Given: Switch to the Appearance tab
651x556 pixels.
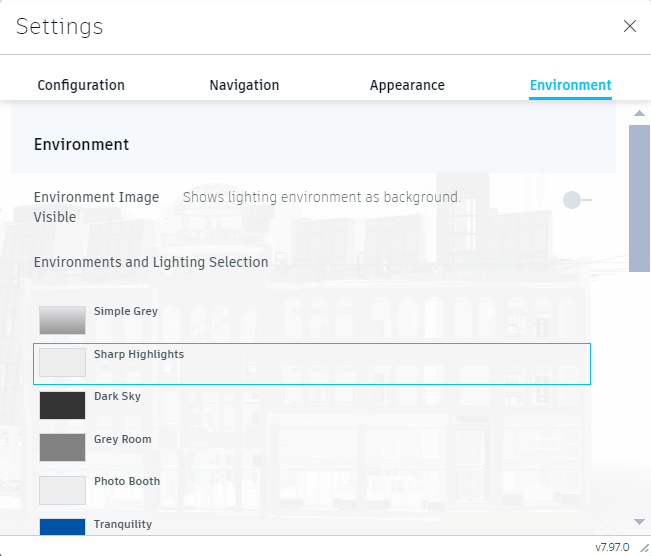Looking at the screenshot, I should pyautogui.click(x=407, y=85).
